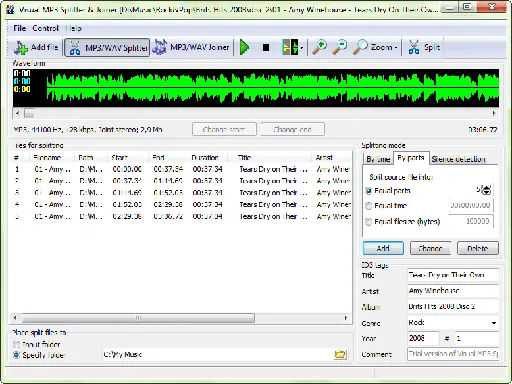Zoom out of the waveform
512x384 pixels.
pos(340,47)
